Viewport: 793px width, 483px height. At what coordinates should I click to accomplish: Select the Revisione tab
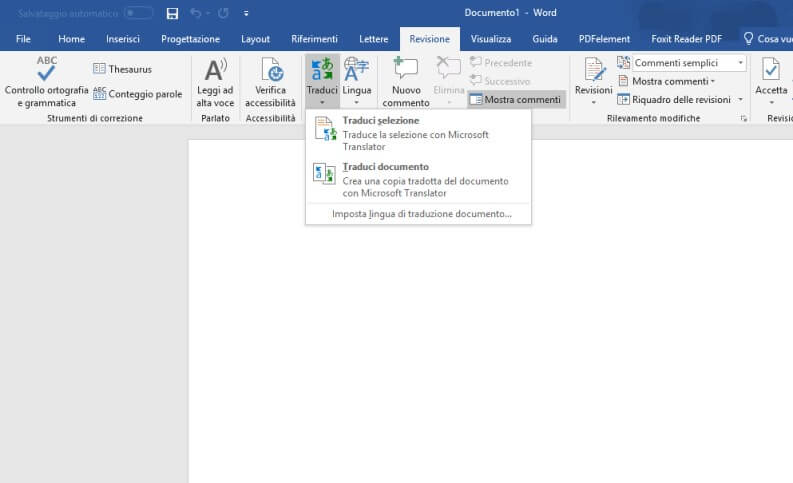[x=429, y=39]
